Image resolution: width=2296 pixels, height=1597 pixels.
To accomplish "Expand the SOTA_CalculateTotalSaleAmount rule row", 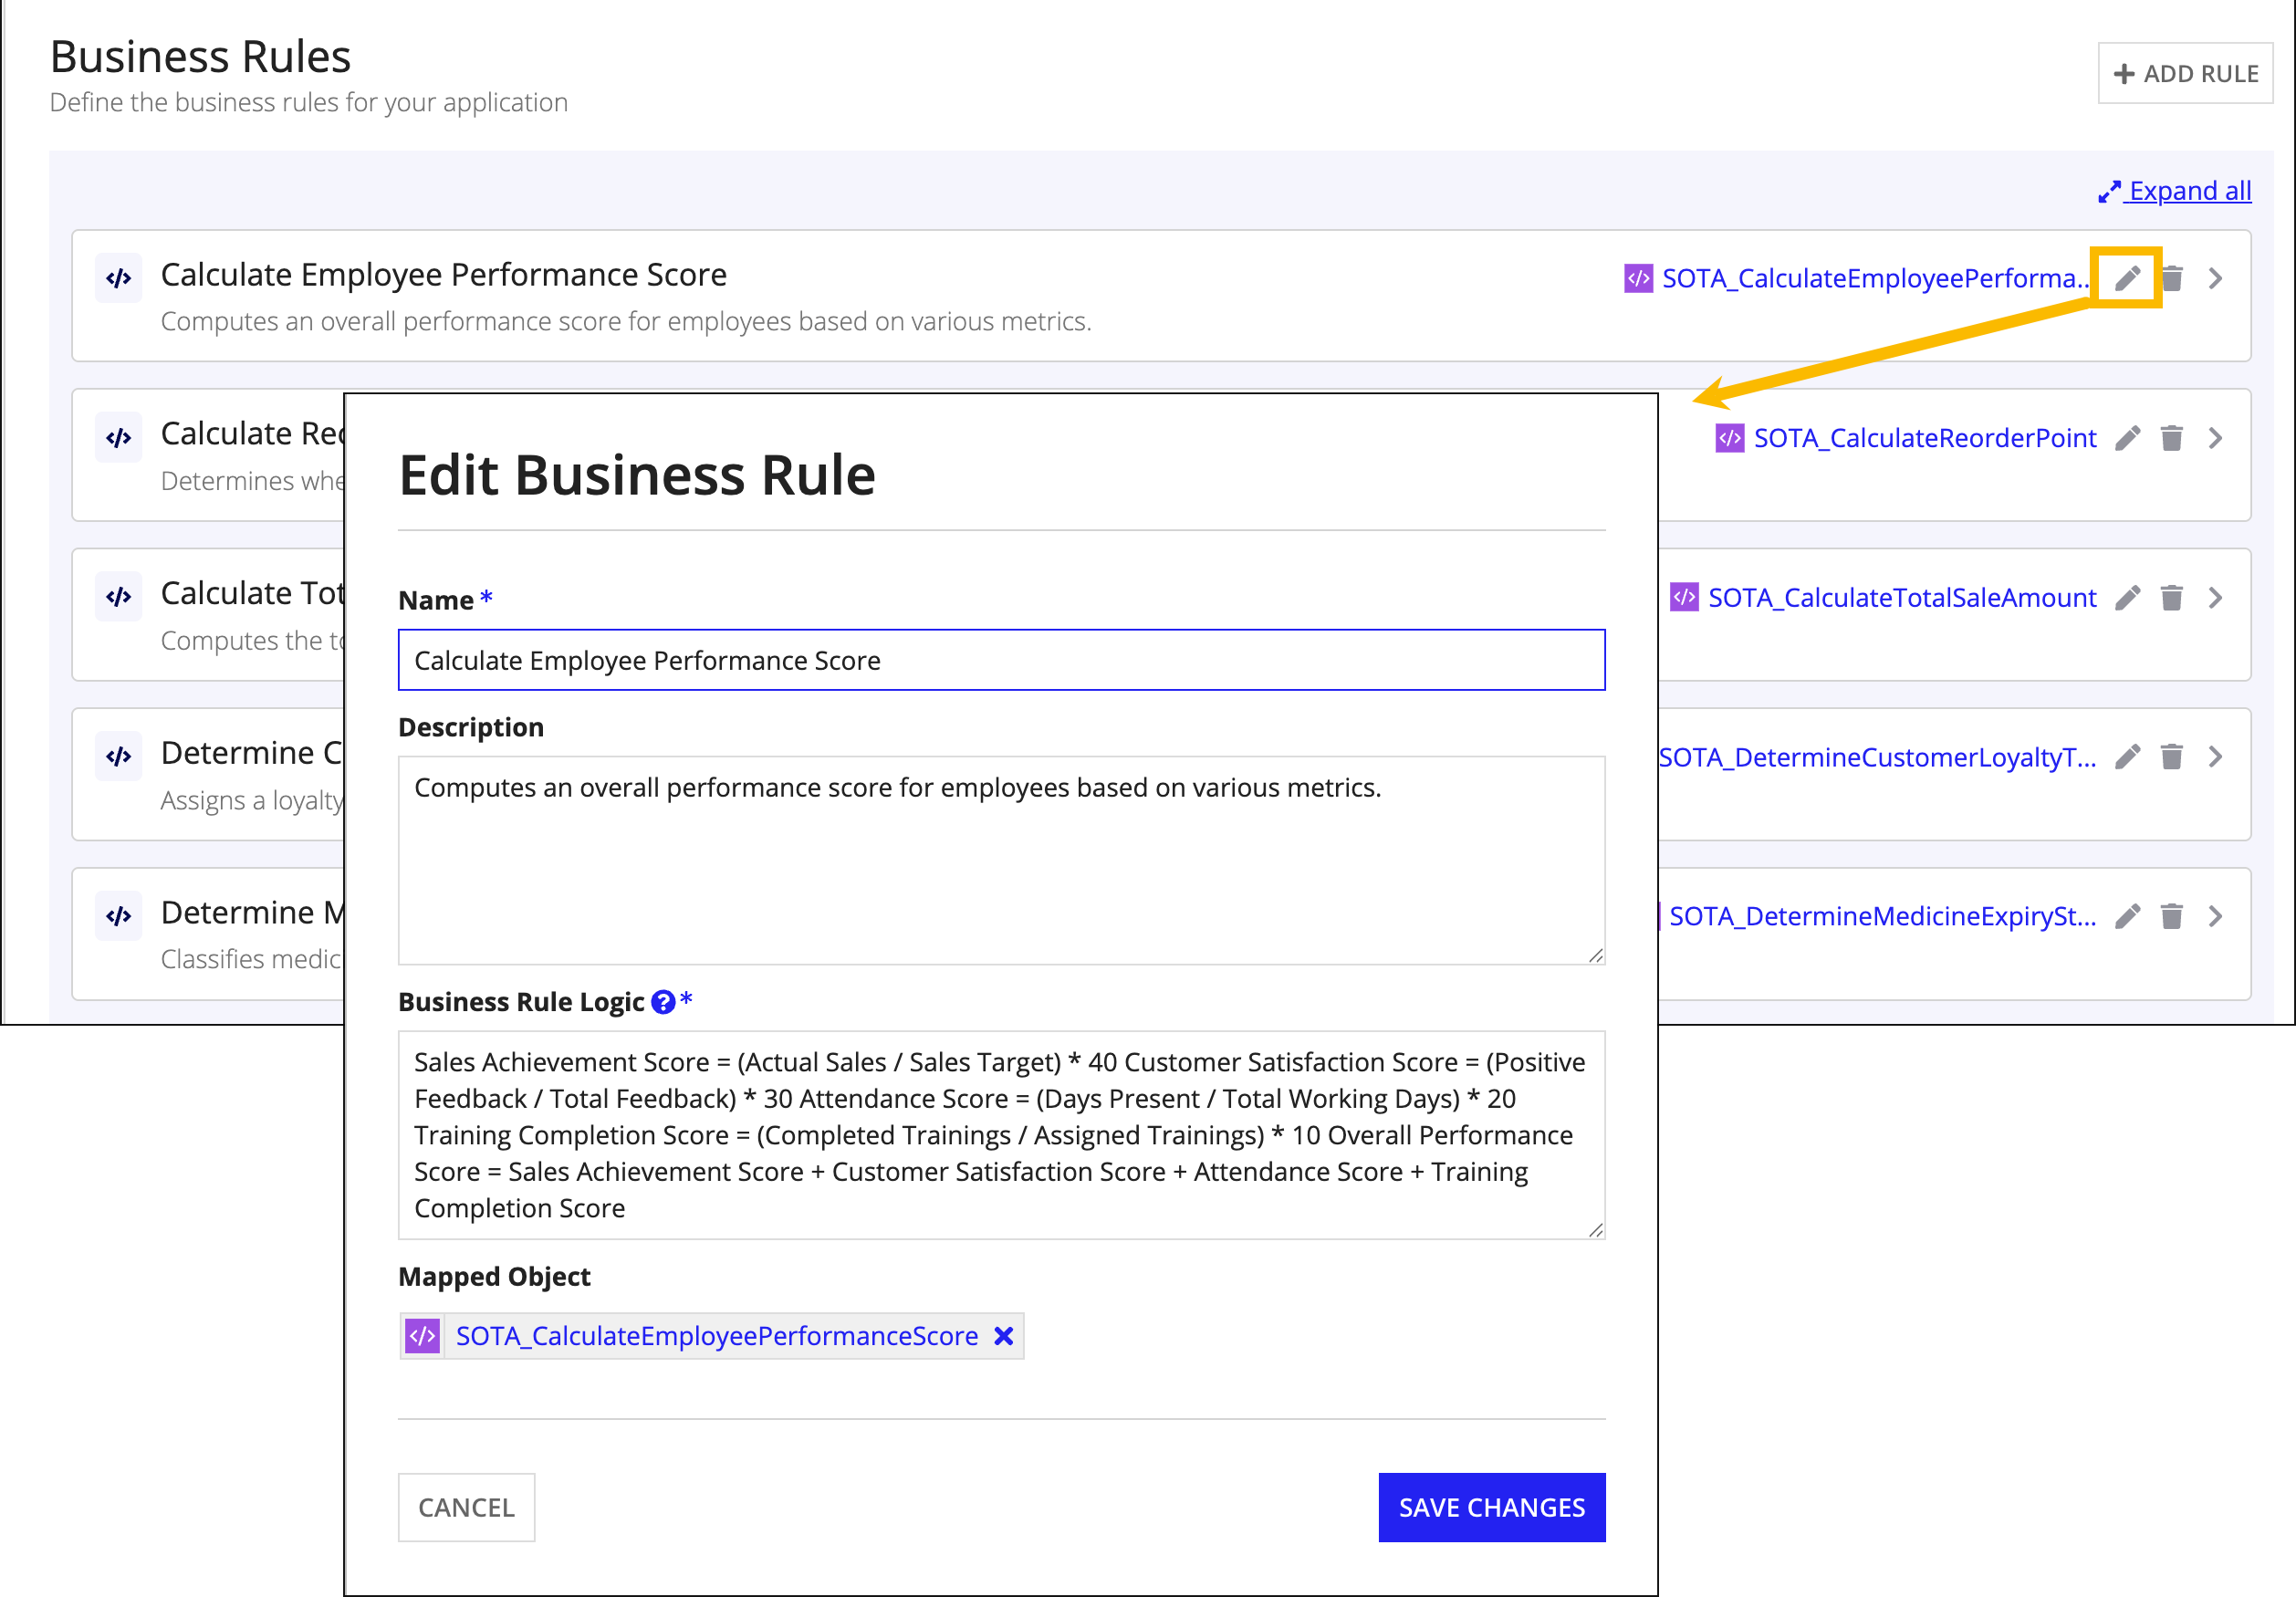I will point(2216,598).
